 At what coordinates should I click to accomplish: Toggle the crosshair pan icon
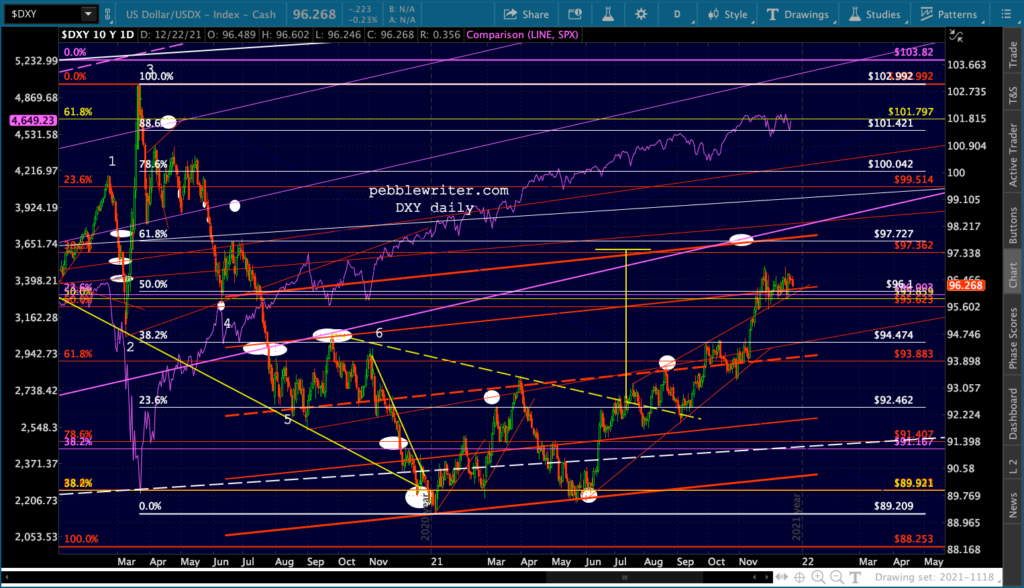(x=799, y=578)
